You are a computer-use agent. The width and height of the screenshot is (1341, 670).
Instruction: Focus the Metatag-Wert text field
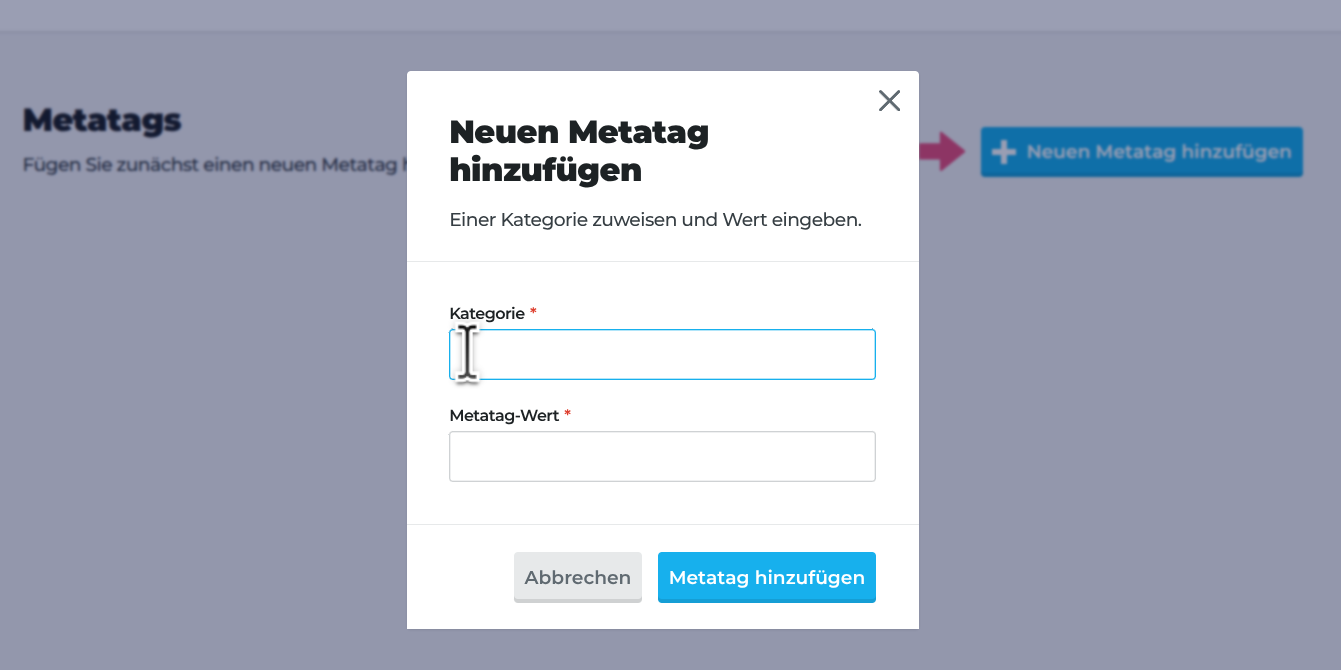coord(662,457)
